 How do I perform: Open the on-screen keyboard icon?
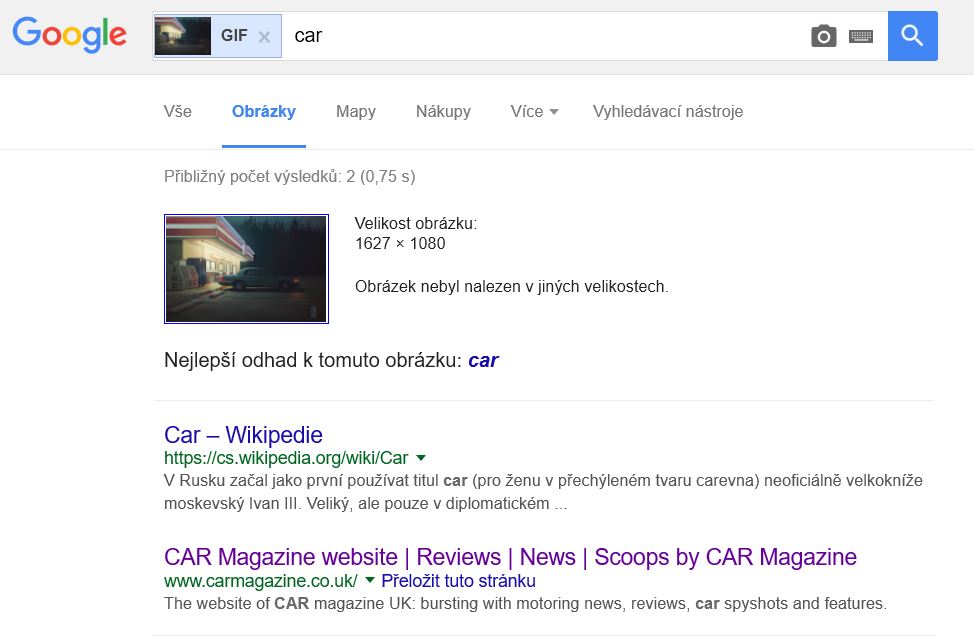point(861,36)
